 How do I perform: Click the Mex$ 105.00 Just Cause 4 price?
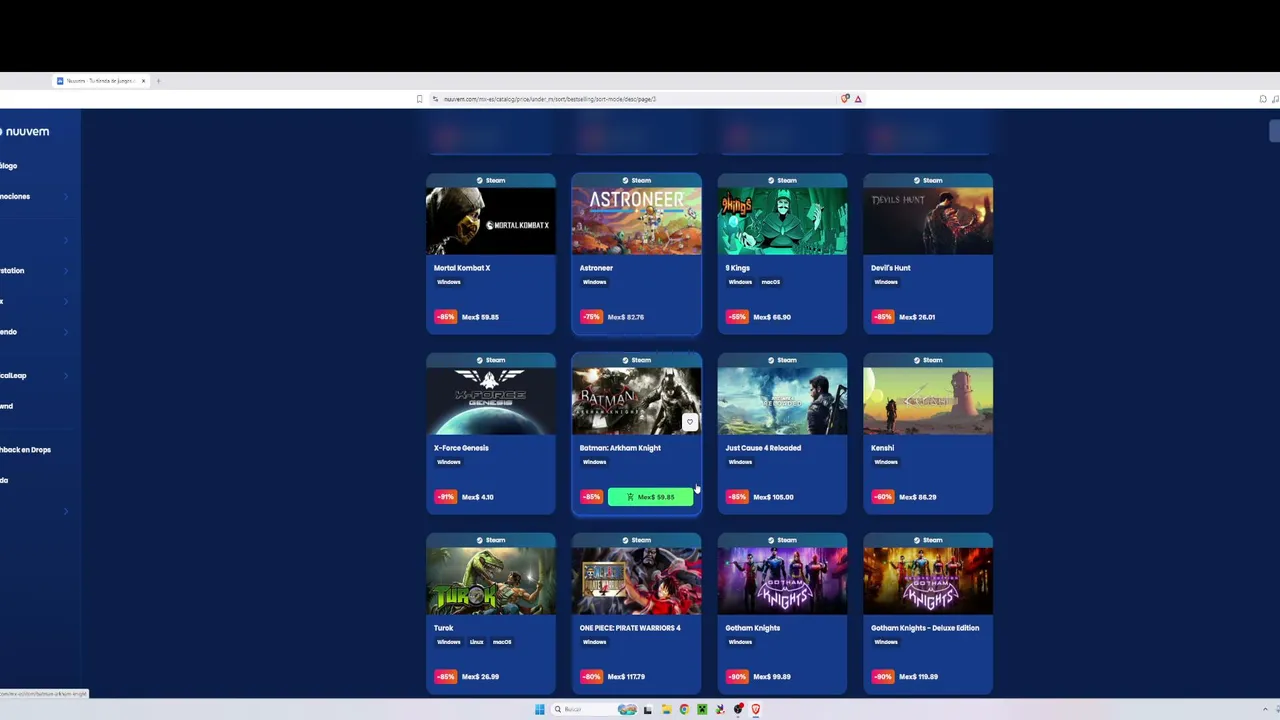pyautogui.click(x=773, y=497)
